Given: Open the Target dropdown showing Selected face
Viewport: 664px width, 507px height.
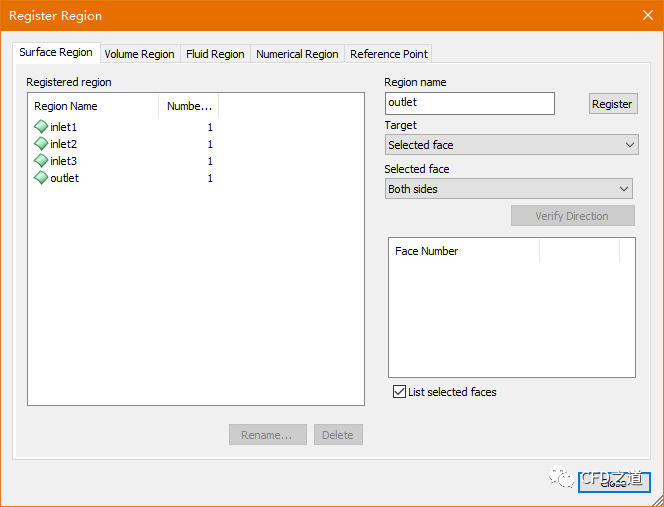Looking at the screenshot, I should [x=511, y=145].
